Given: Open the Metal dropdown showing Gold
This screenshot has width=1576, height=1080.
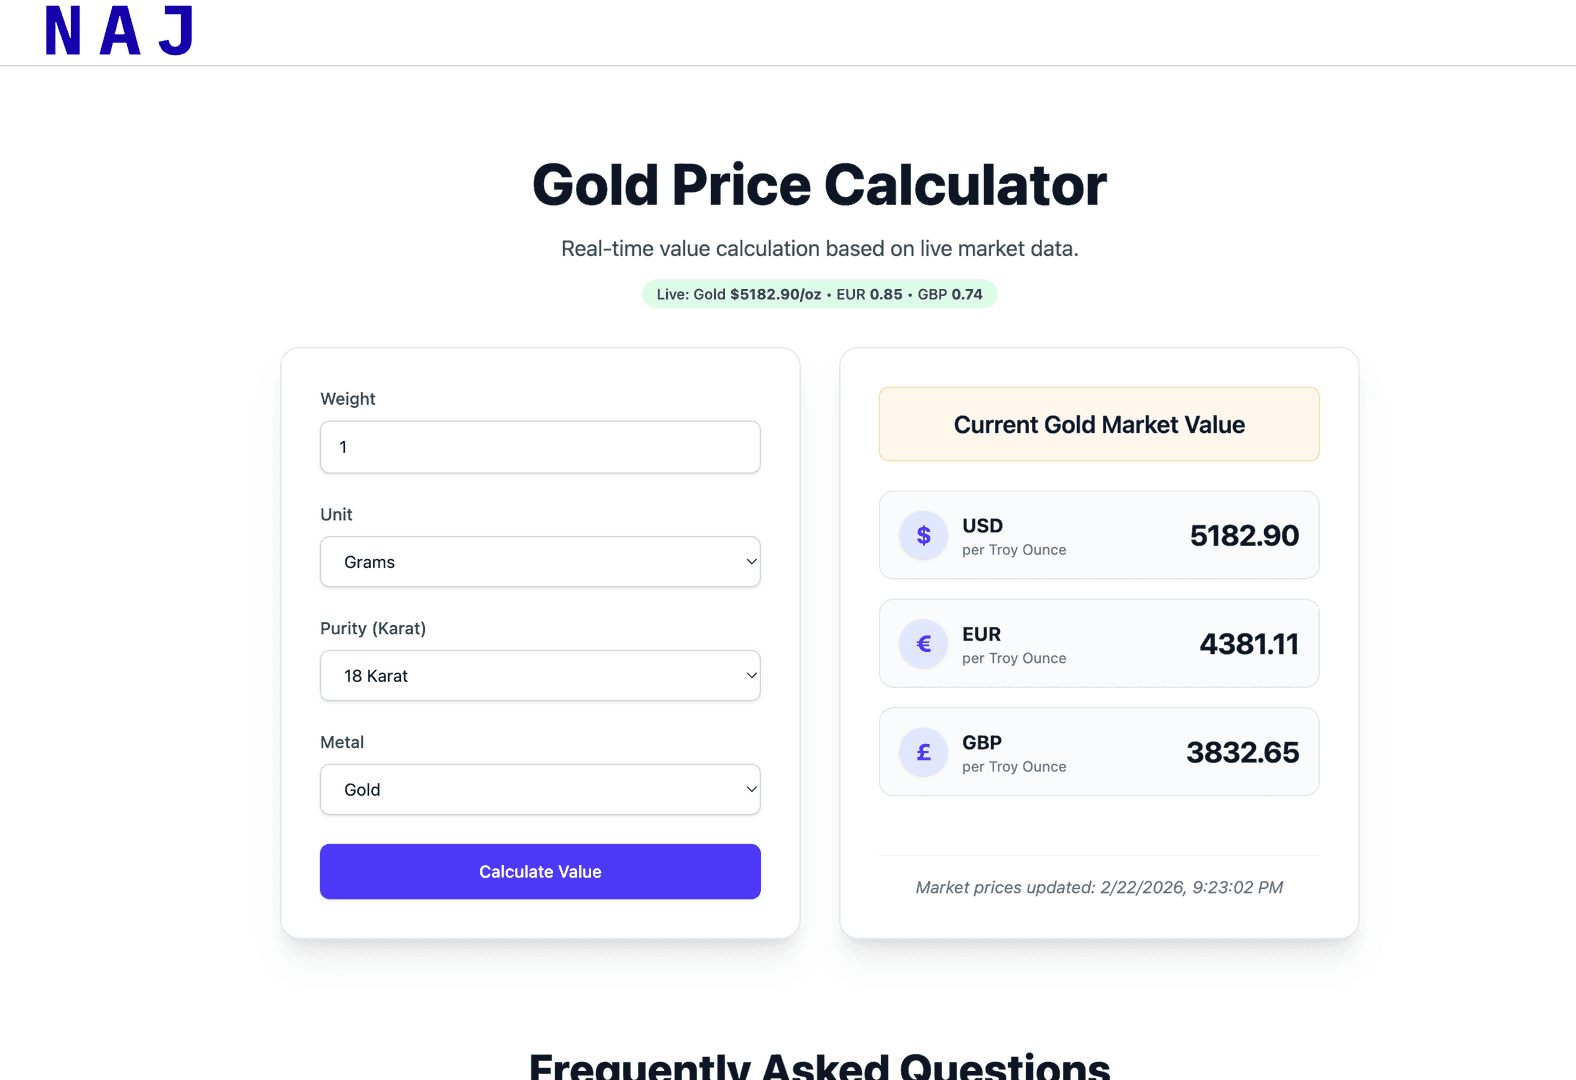Looking at the screenshot, I should click(x=540, y=789).
